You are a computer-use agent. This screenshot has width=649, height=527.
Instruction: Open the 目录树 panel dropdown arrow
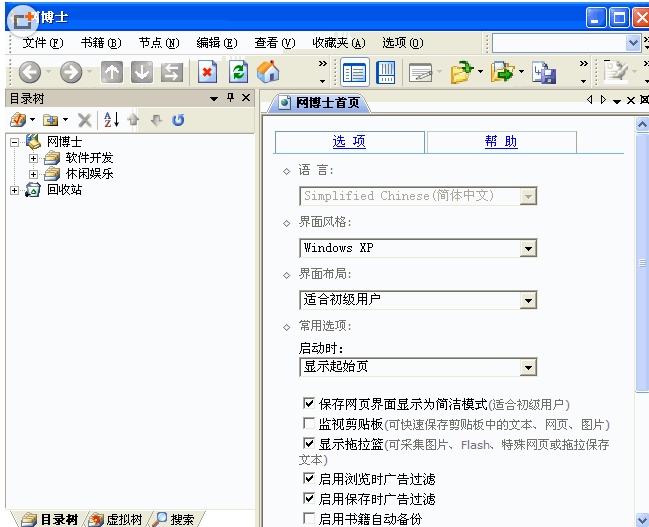214,99
